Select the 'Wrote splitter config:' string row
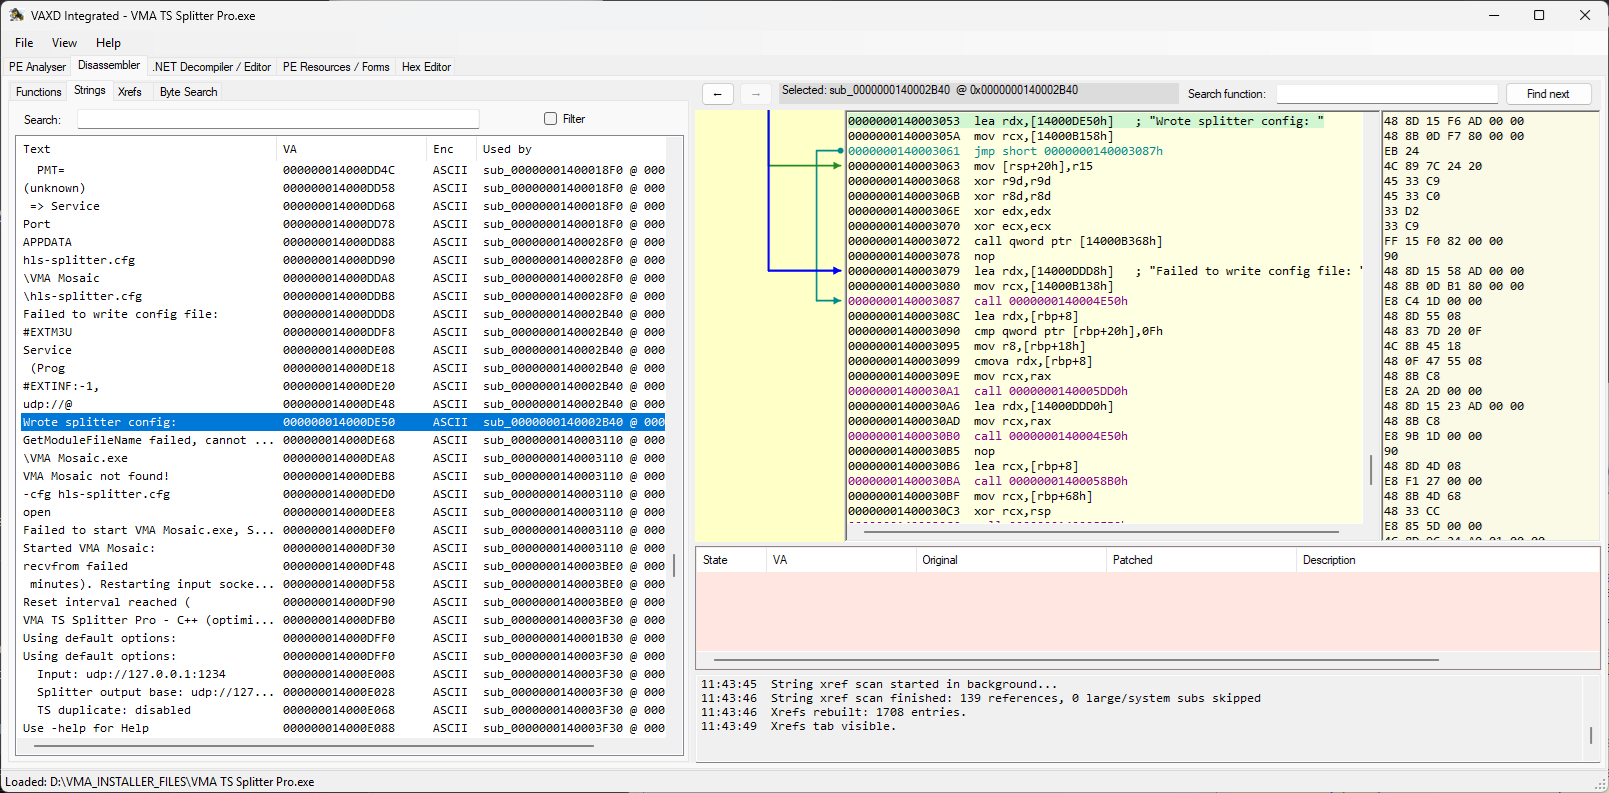Viewport: 1609px width, 793px height. pos(343,422)
